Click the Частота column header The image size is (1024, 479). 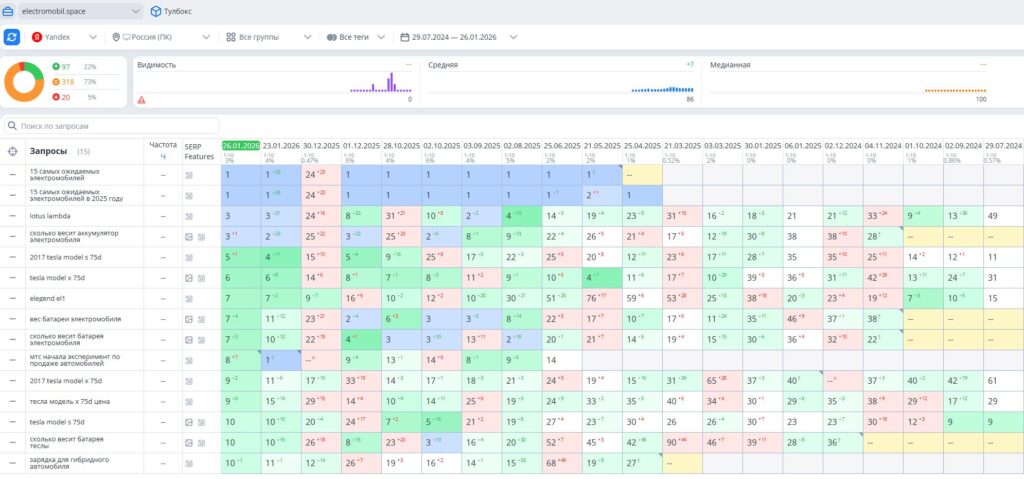pos(163,145)
